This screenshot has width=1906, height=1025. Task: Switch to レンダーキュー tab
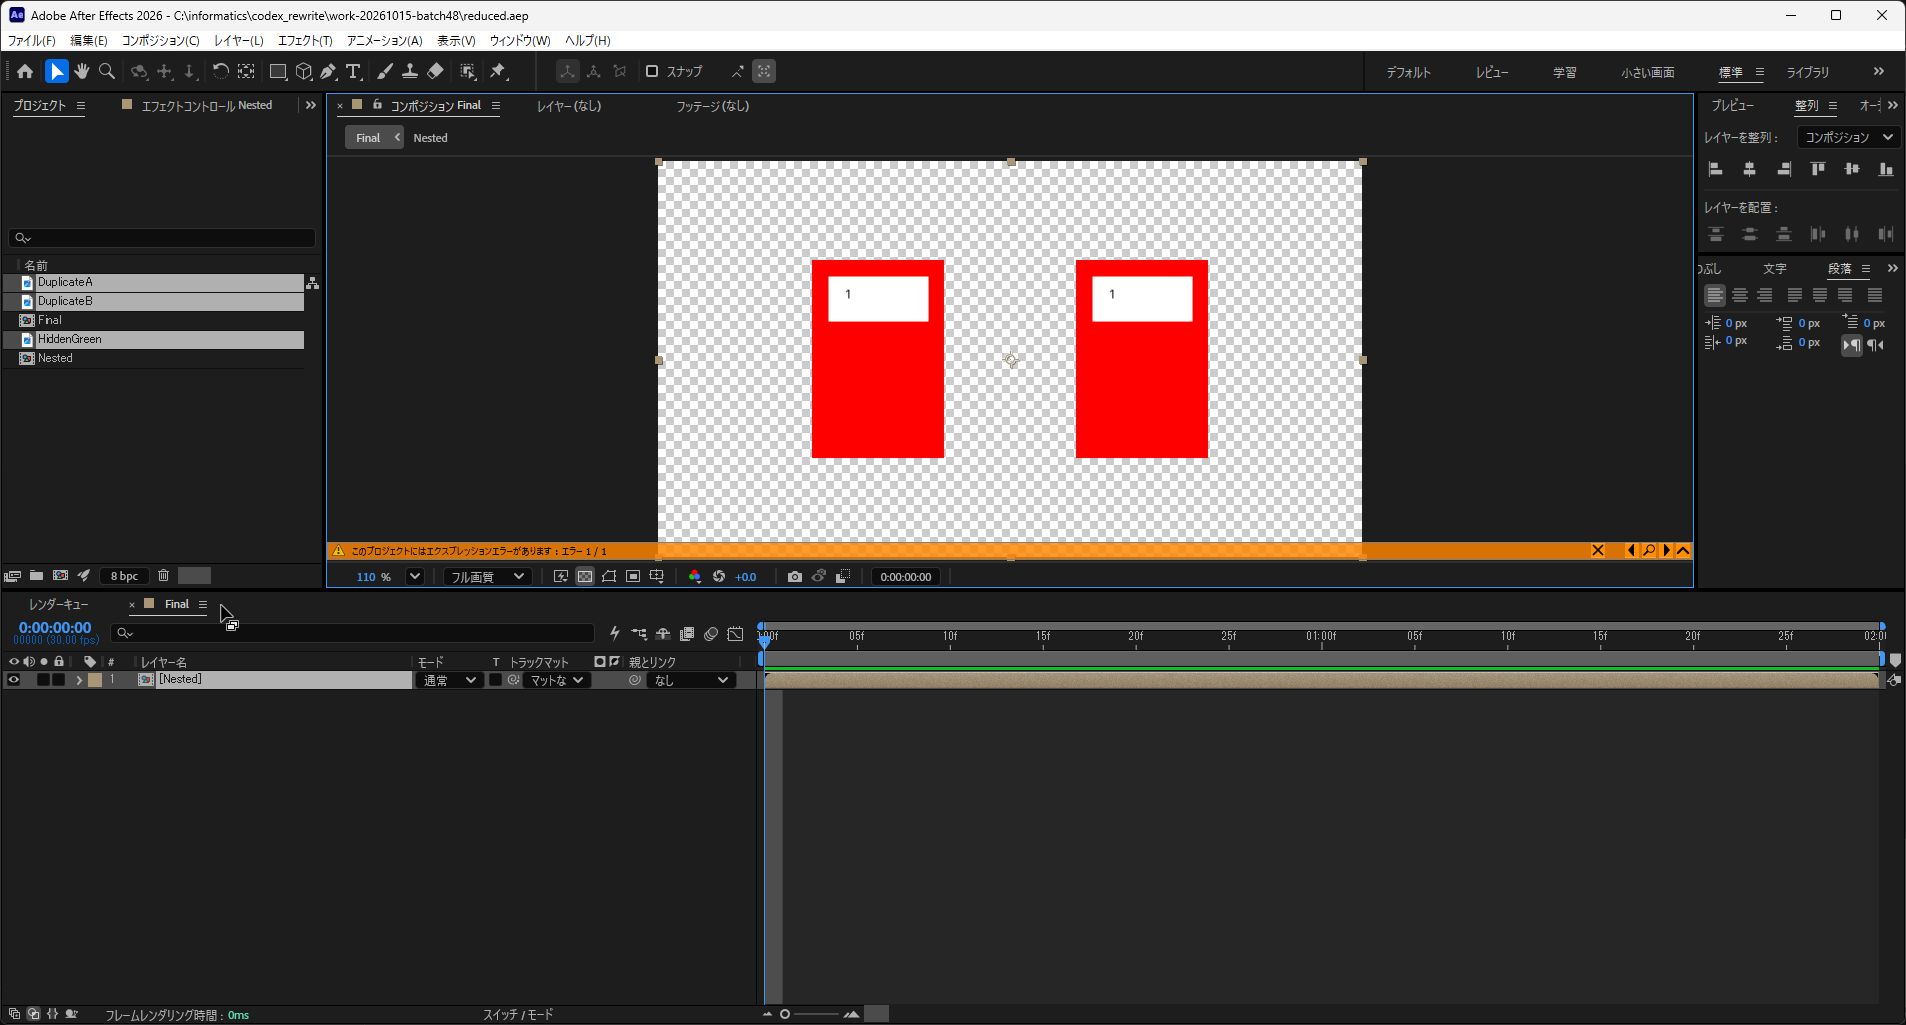coord(58,604)
